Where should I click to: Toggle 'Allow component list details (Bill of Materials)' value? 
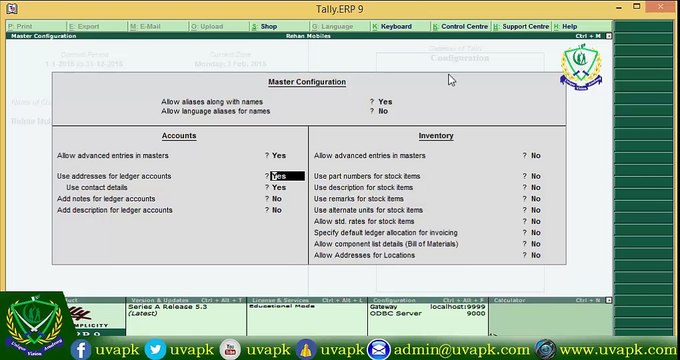[x=536, y=244]
